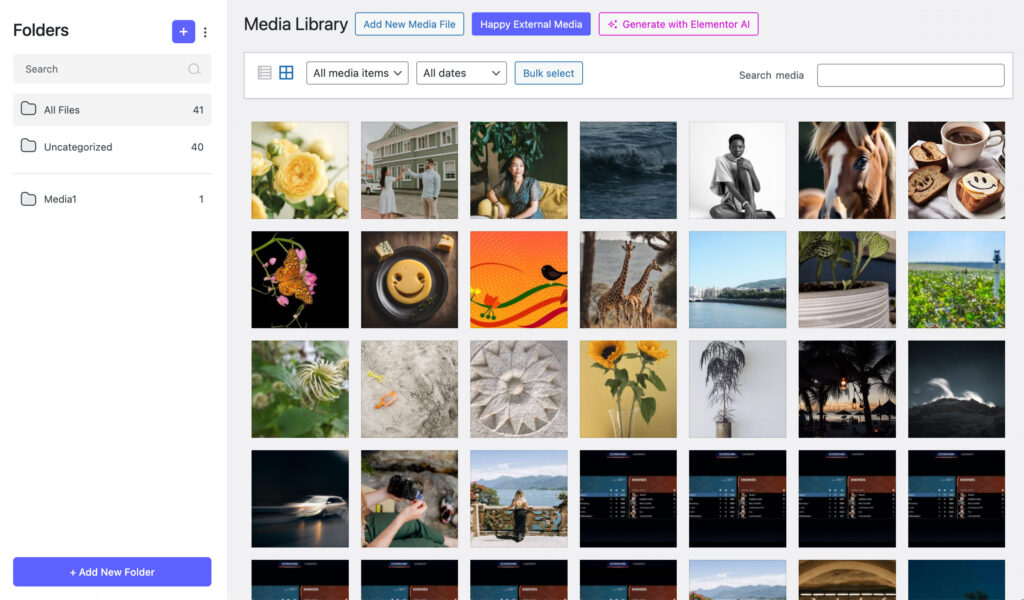Click the Media1 folder icon
Viewport: 1024px width, 600px height.
point(28,198)
